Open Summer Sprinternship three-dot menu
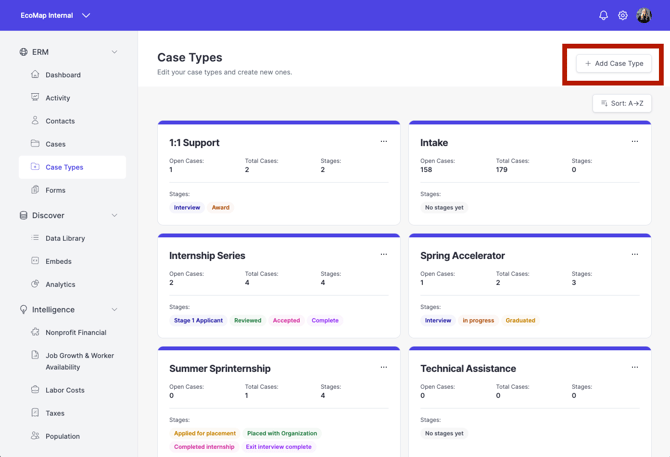This screenshot has height=457, width=670. [x=384, y=367]
